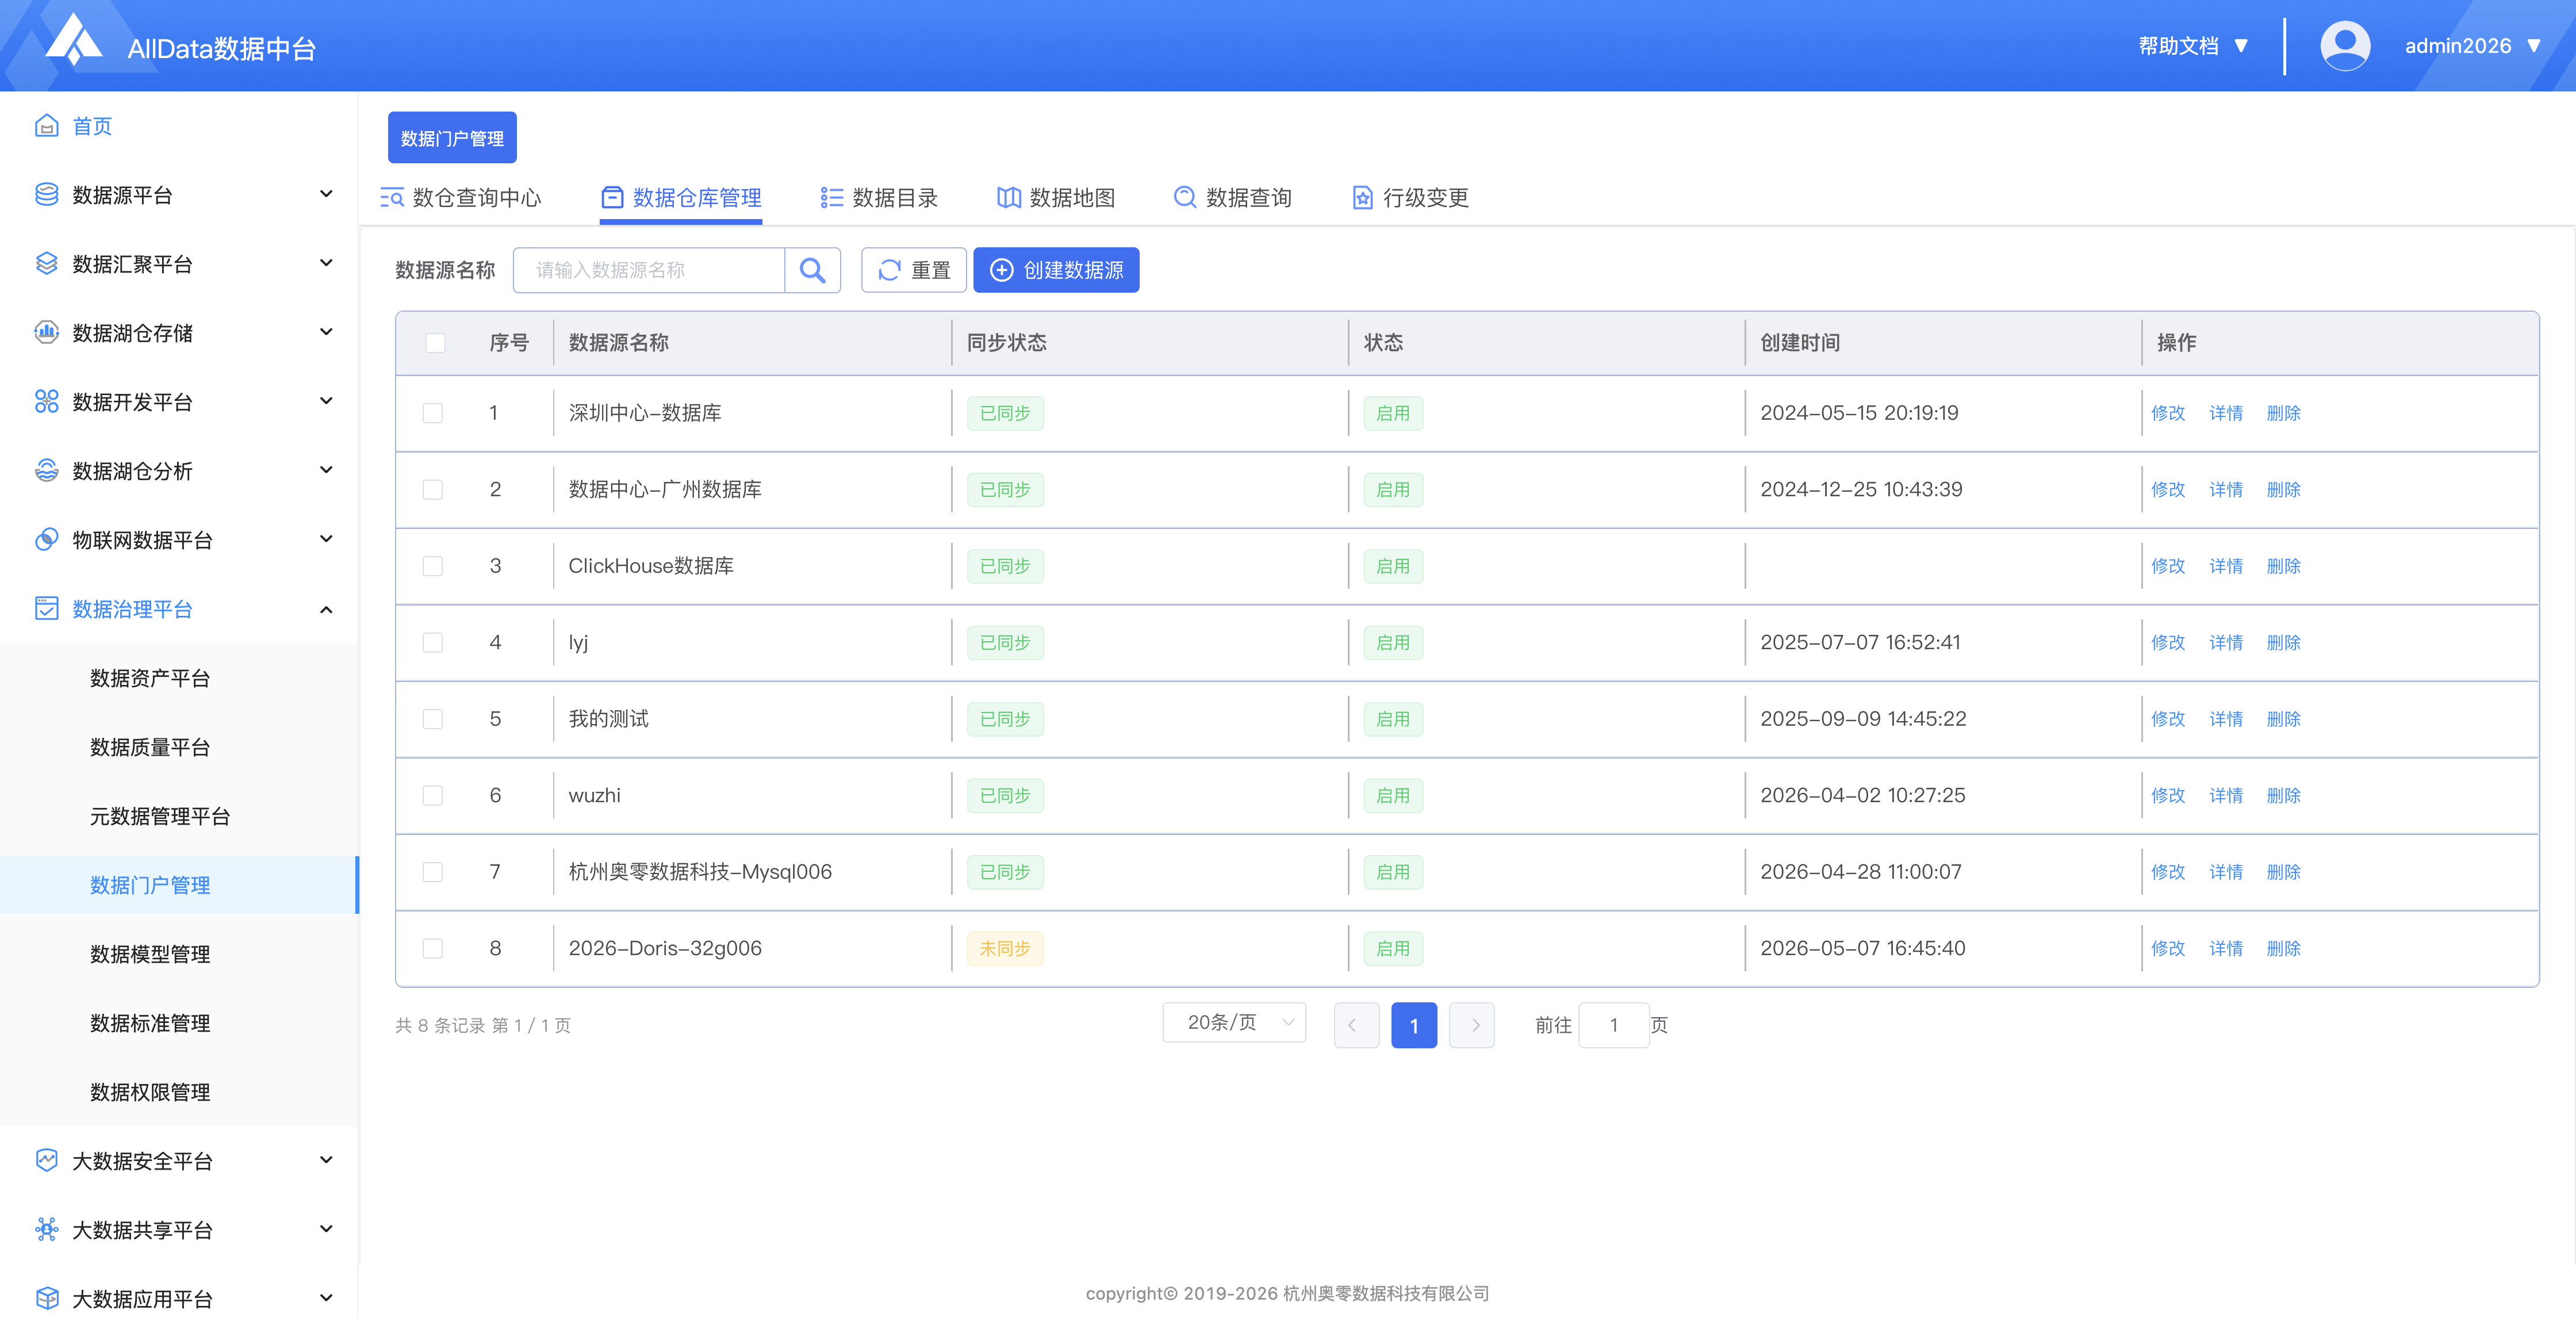Click 删除 for 2026-Doris-32g006

point(2284,948)
